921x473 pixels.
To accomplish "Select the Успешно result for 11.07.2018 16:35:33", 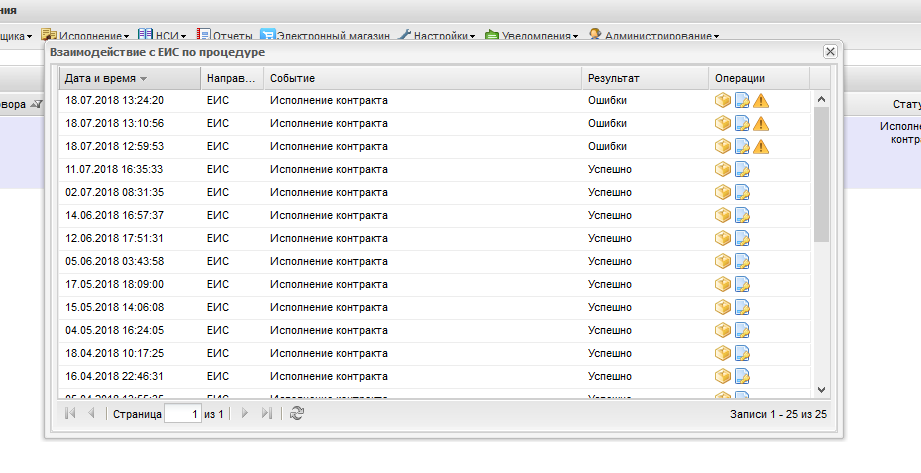I will pyautogui.click(x=610, y=169).
